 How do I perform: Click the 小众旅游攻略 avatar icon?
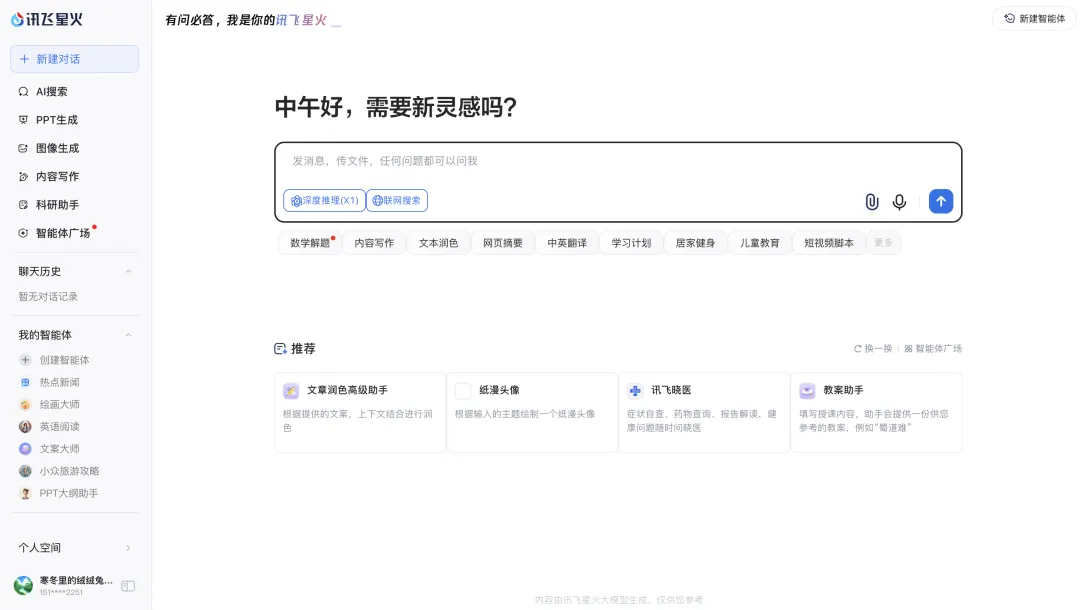[25, 471]
